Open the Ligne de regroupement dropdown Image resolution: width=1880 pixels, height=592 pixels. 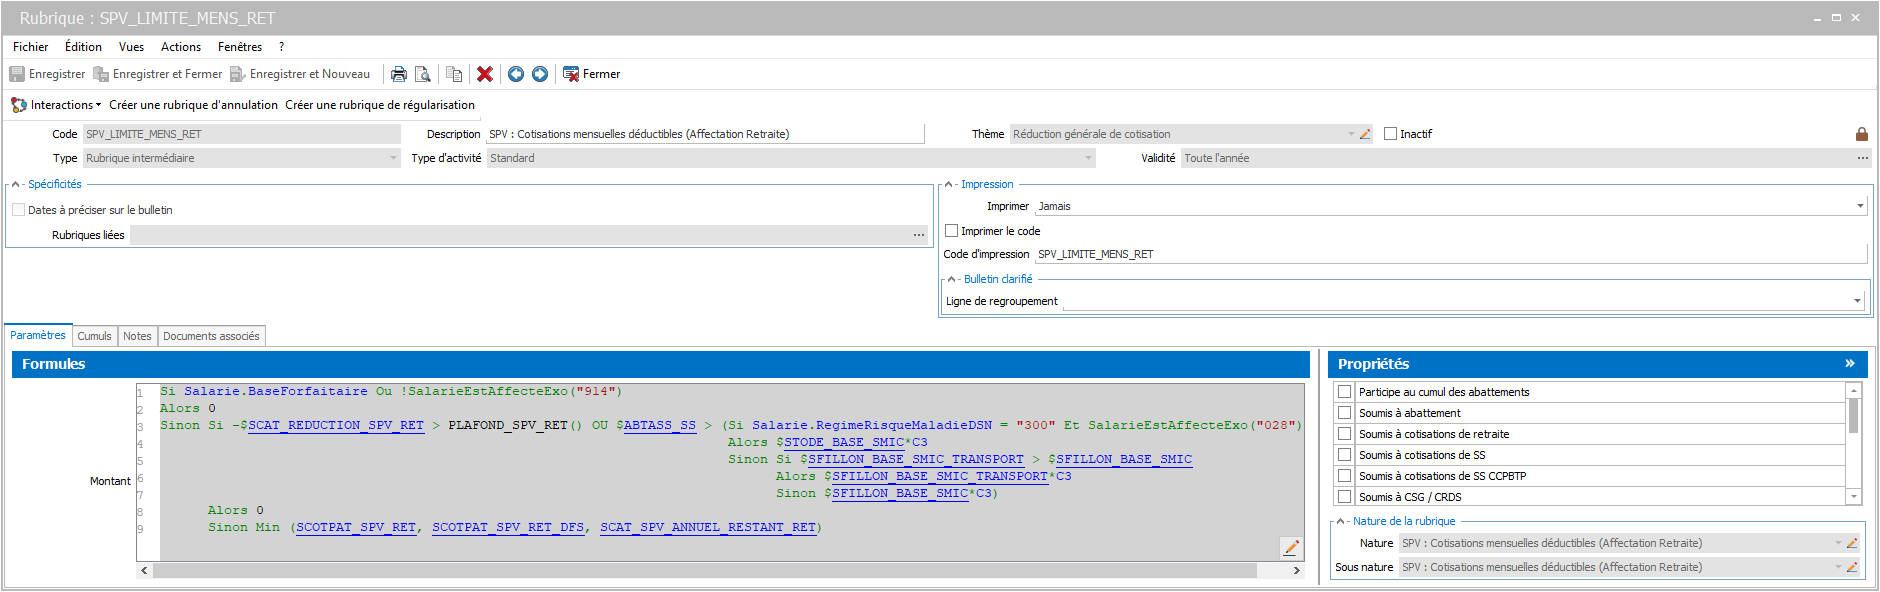[x=1857, y=301]
